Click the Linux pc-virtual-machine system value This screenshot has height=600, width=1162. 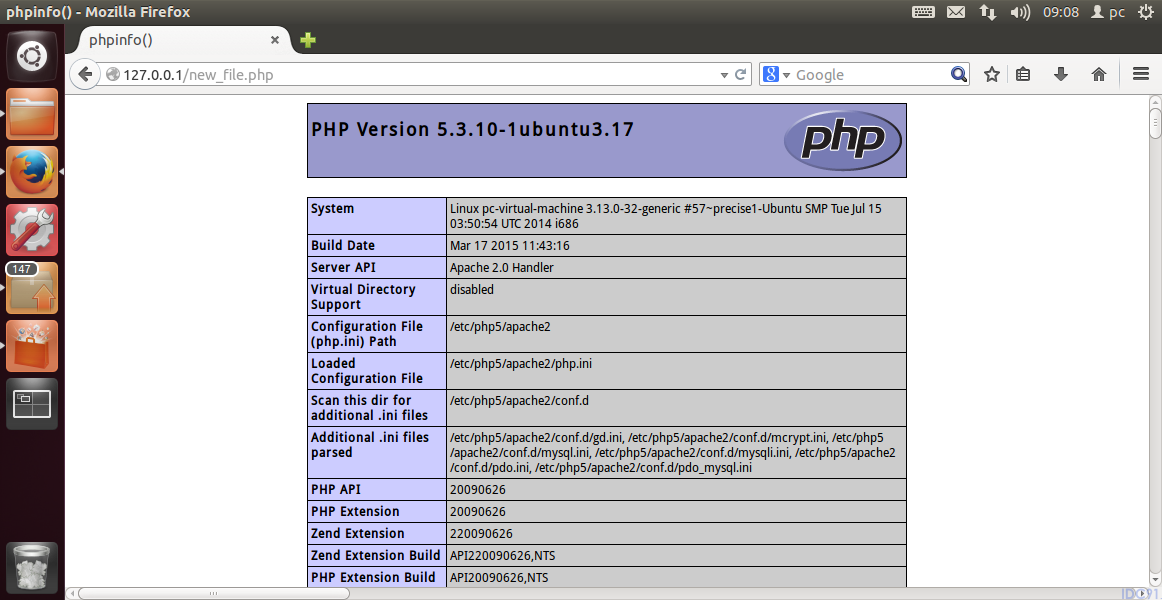click(x=666, y=216)
